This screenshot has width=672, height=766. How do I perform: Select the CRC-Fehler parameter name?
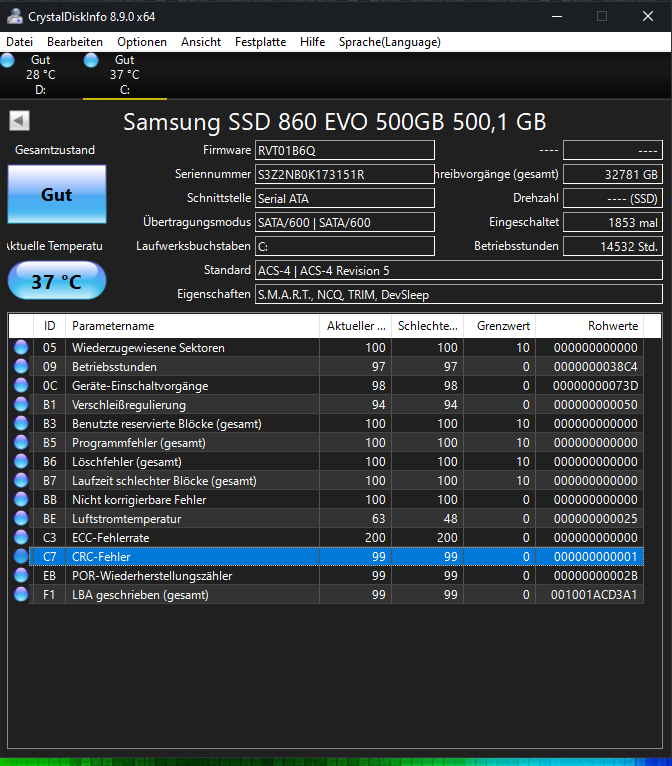(101, 557)
